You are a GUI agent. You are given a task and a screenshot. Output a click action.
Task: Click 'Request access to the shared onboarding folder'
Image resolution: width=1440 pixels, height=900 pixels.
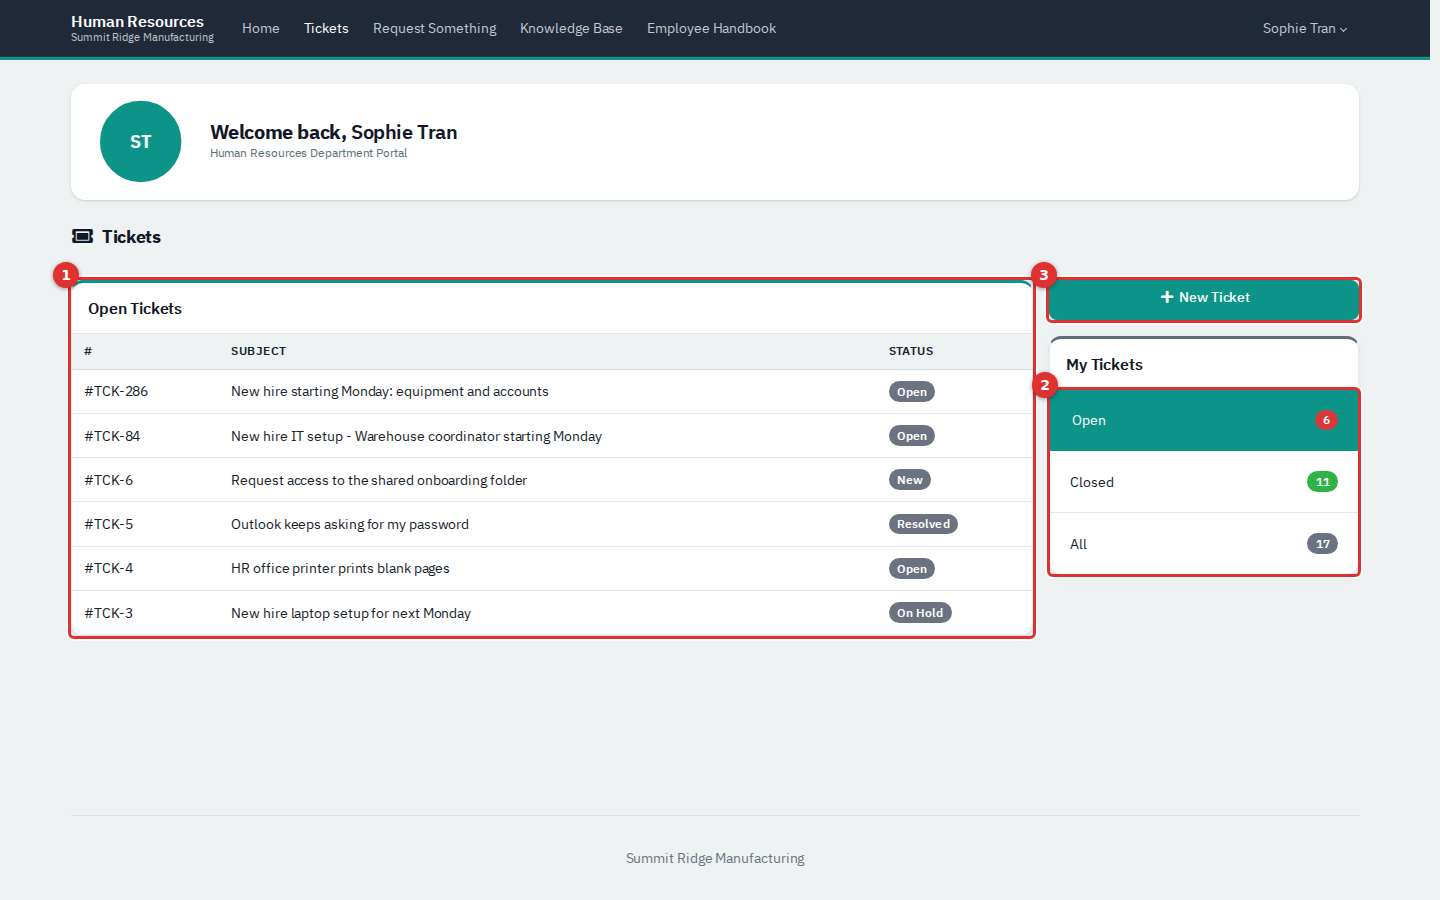pyautogui.click(x=379, y=480)
